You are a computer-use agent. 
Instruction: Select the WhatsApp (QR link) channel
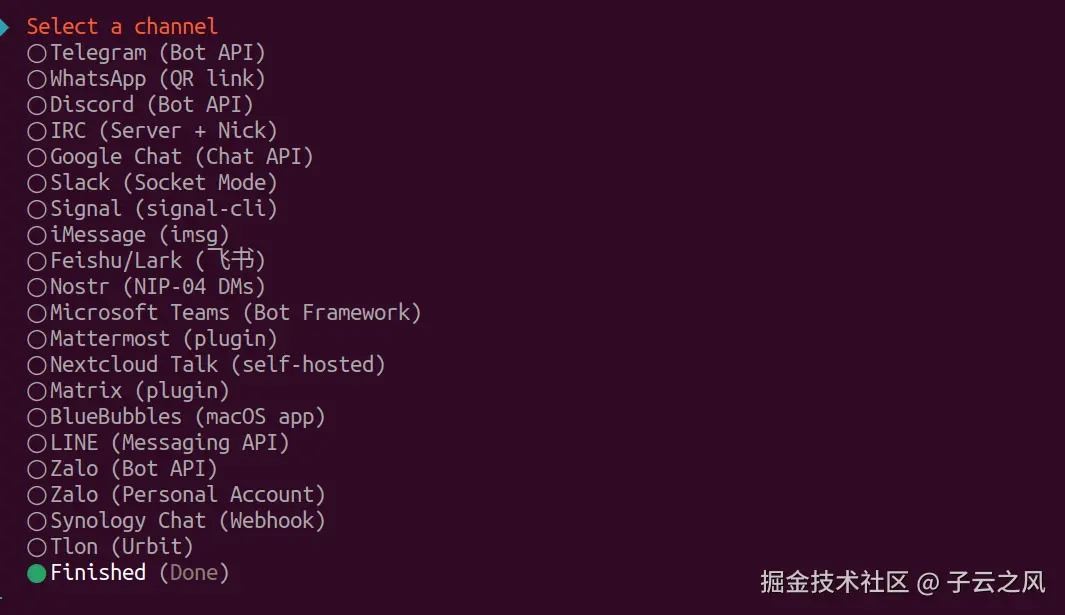(x=150, y=78)
